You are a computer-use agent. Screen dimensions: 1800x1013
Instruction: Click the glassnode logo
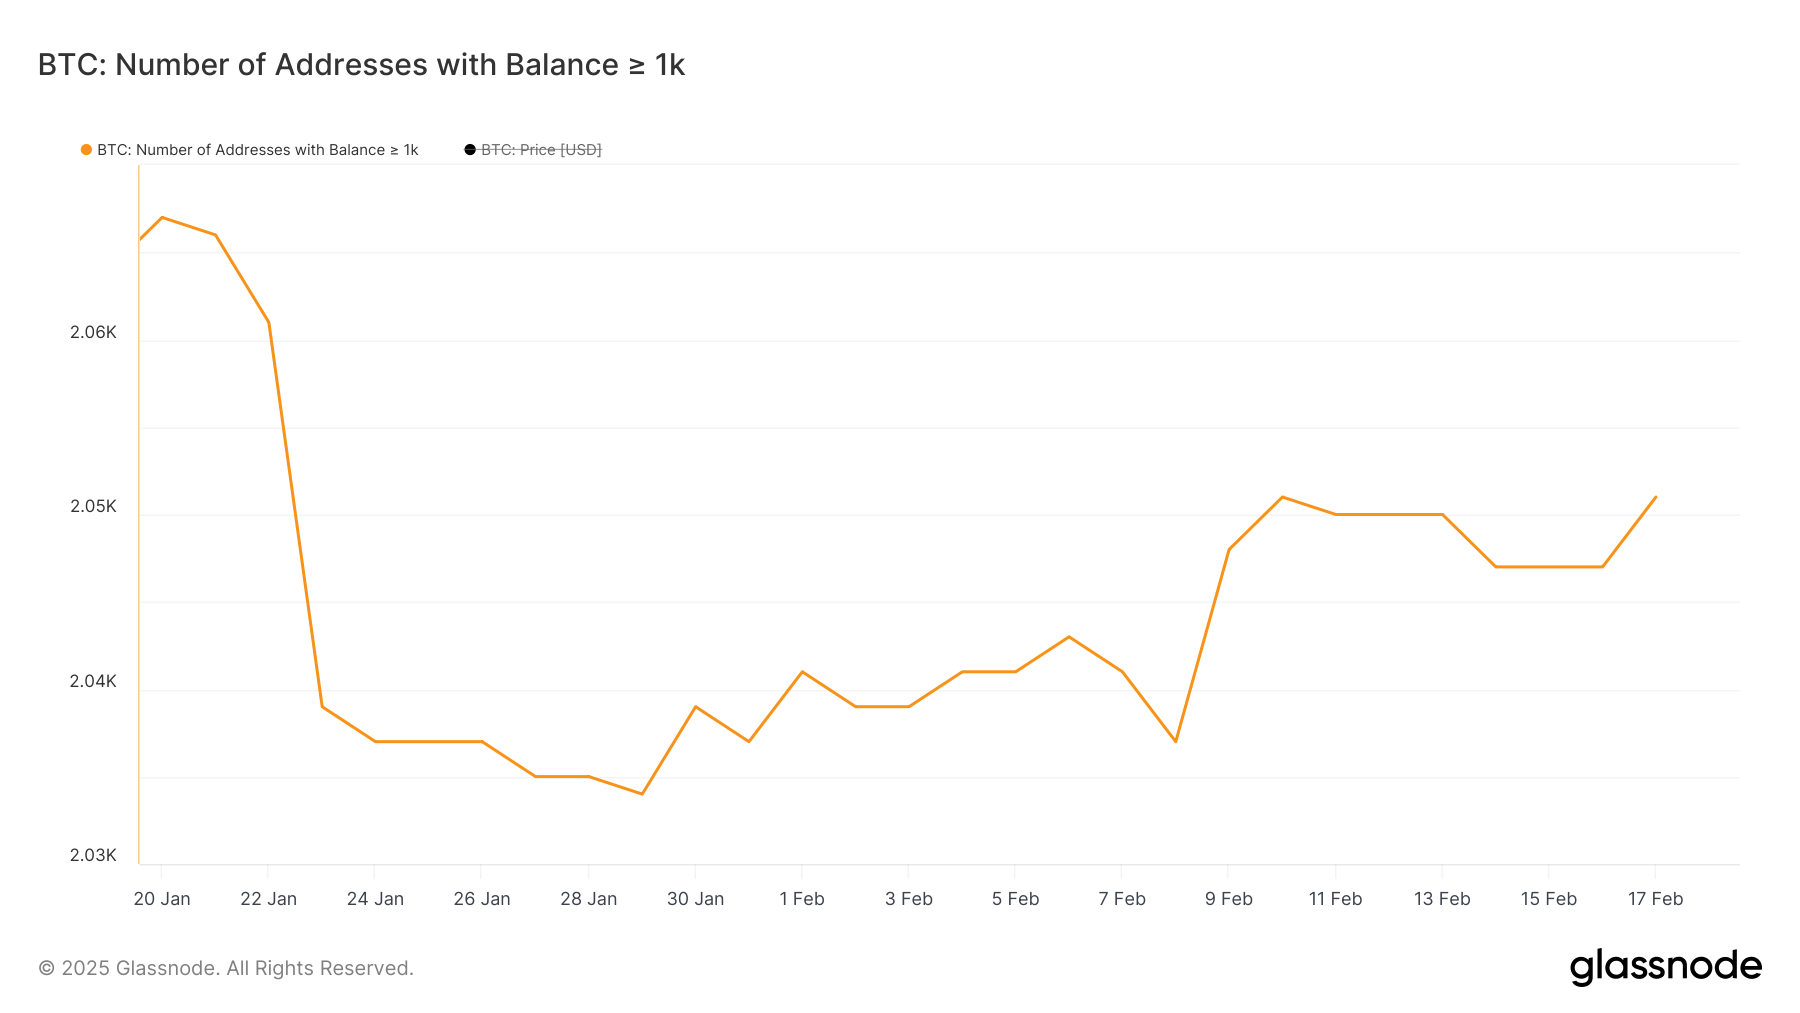click(x=1665, y=967)
